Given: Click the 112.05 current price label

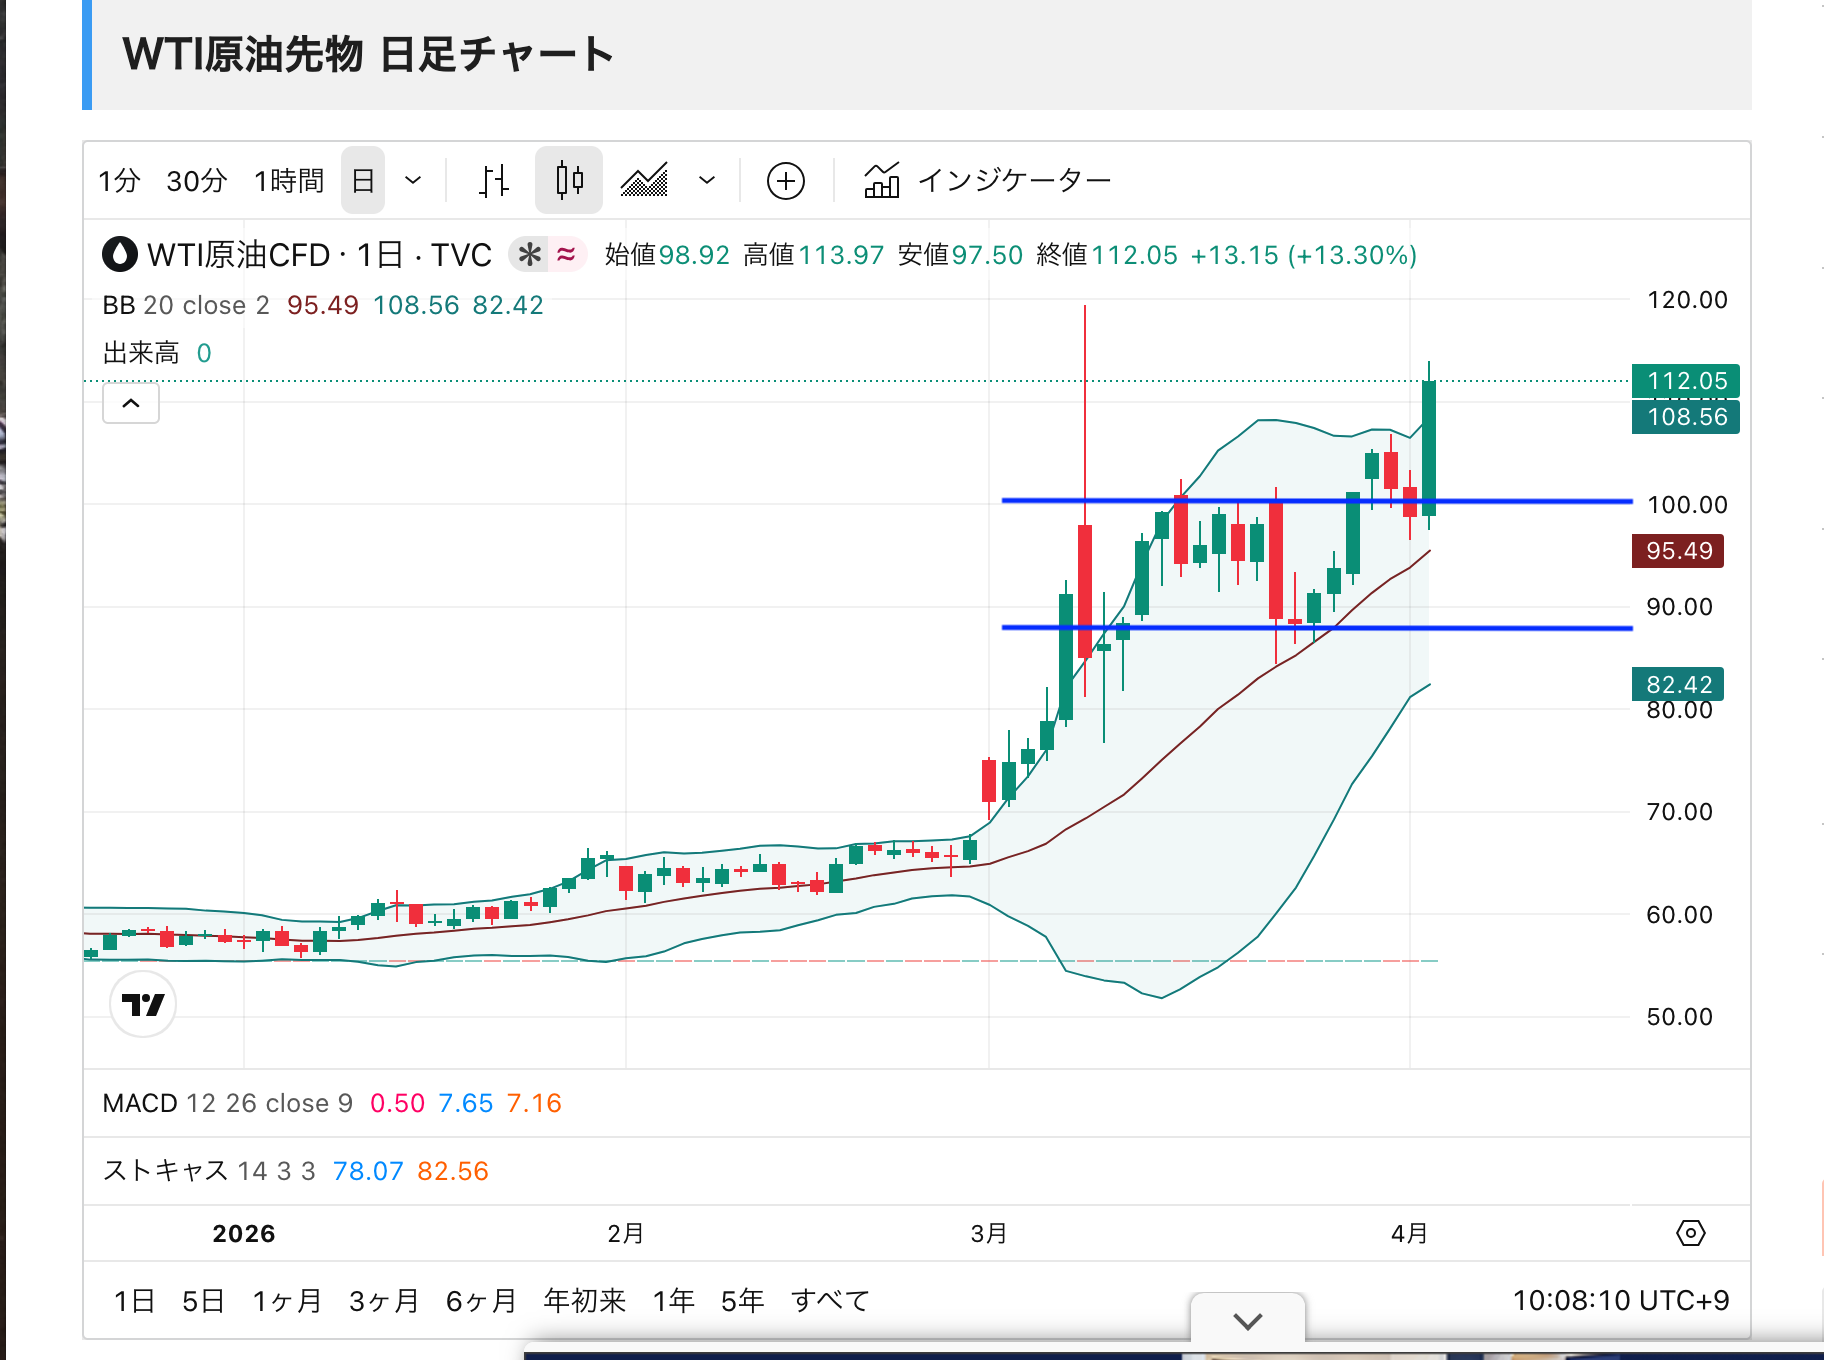Looking at the screenshot, I should (1686, 381).
